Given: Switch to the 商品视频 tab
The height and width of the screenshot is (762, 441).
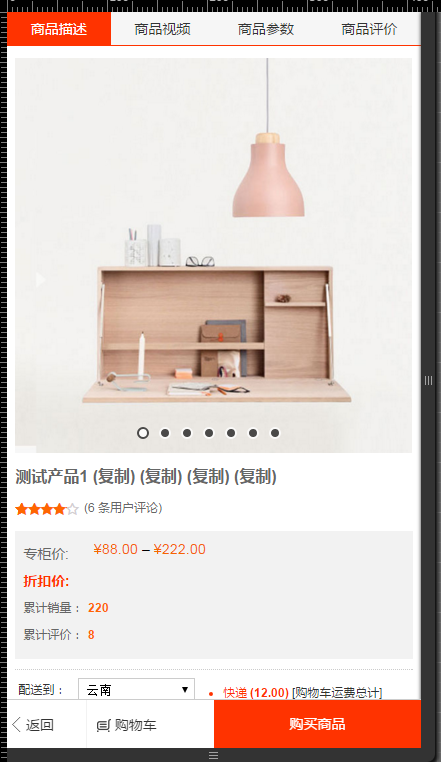Looking at the screenshot, I should click(x=162, y=29).
